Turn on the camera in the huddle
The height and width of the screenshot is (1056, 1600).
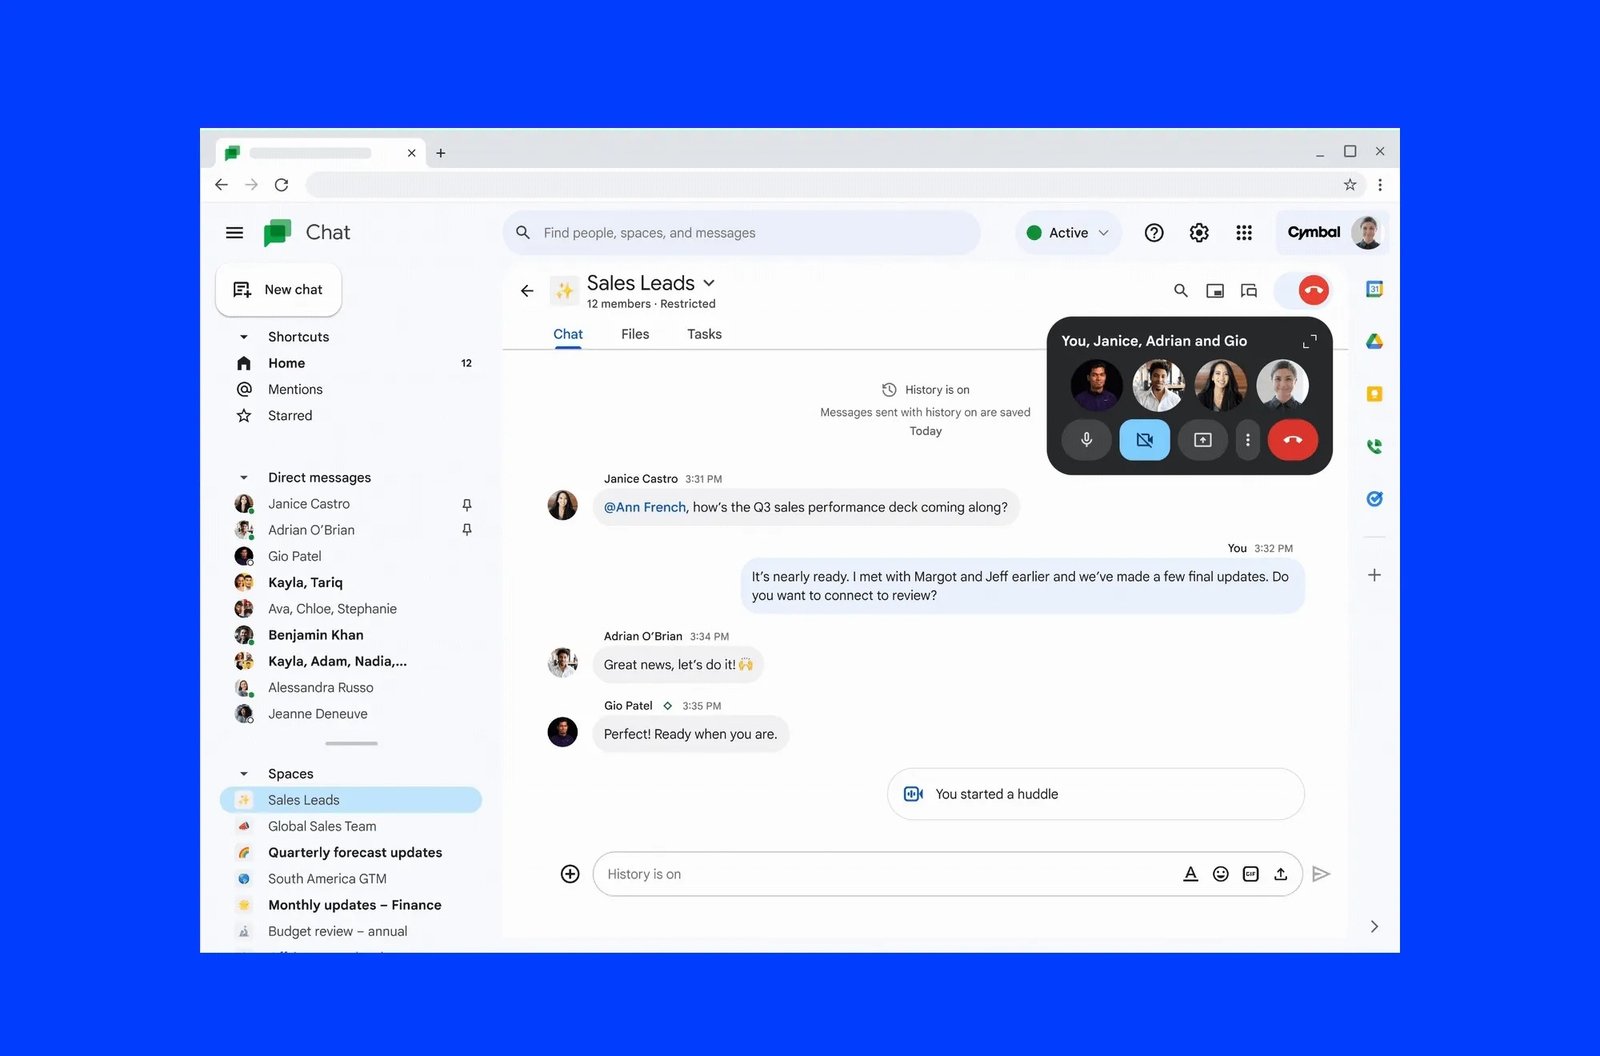point(1144,439)
